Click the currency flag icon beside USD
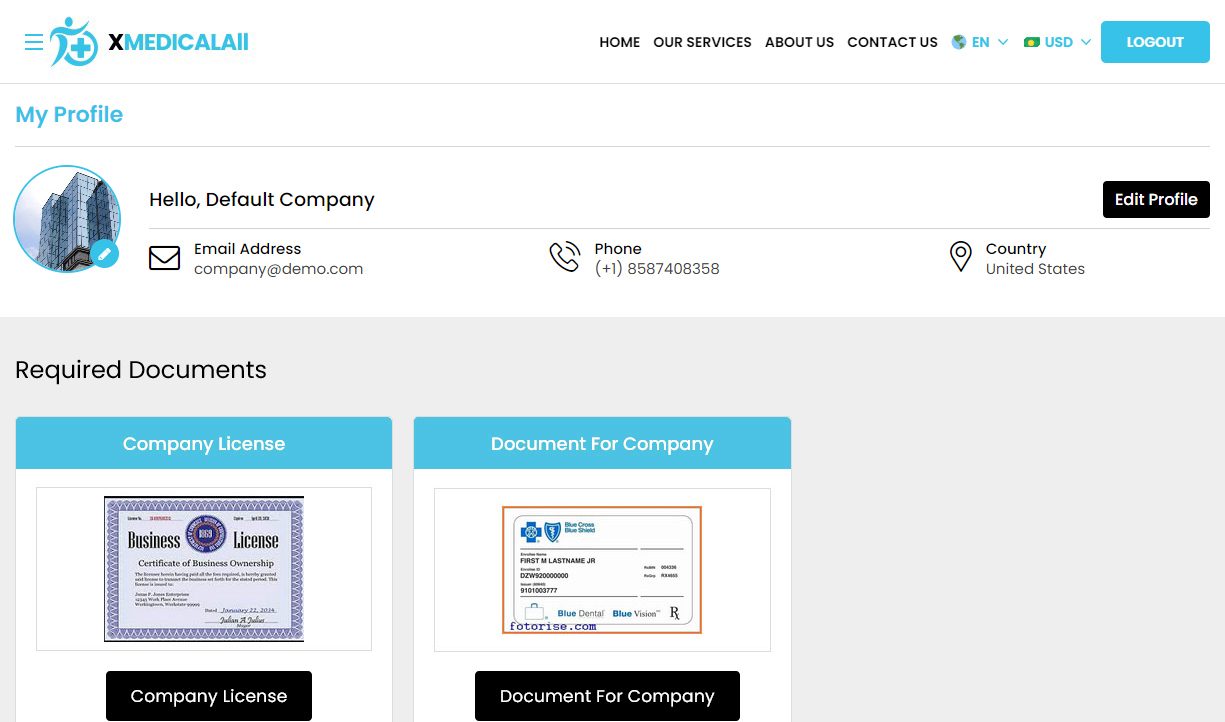1225x722 pixels. coord(1032,42)
